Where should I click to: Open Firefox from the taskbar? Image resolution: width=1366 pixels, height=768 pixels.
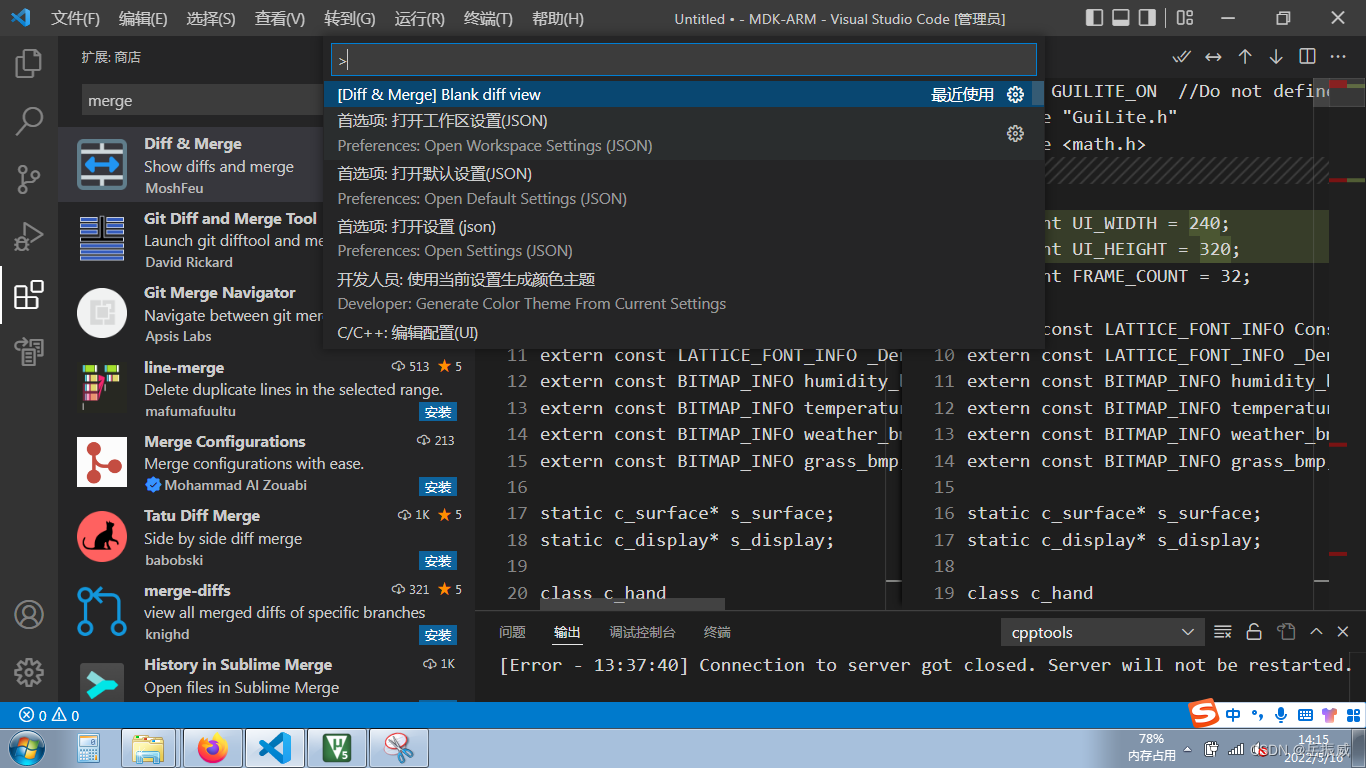click(x=212, y=748)
